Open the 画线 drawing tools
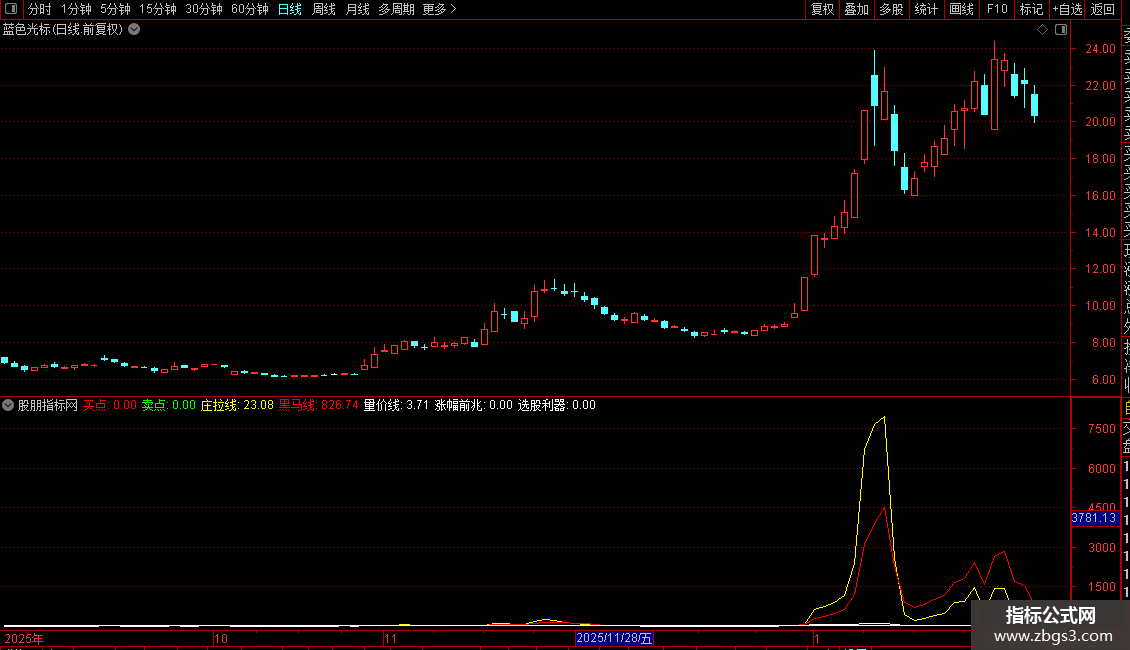The height and width of the screenshot is (650, 1130). tap(961, 9)
